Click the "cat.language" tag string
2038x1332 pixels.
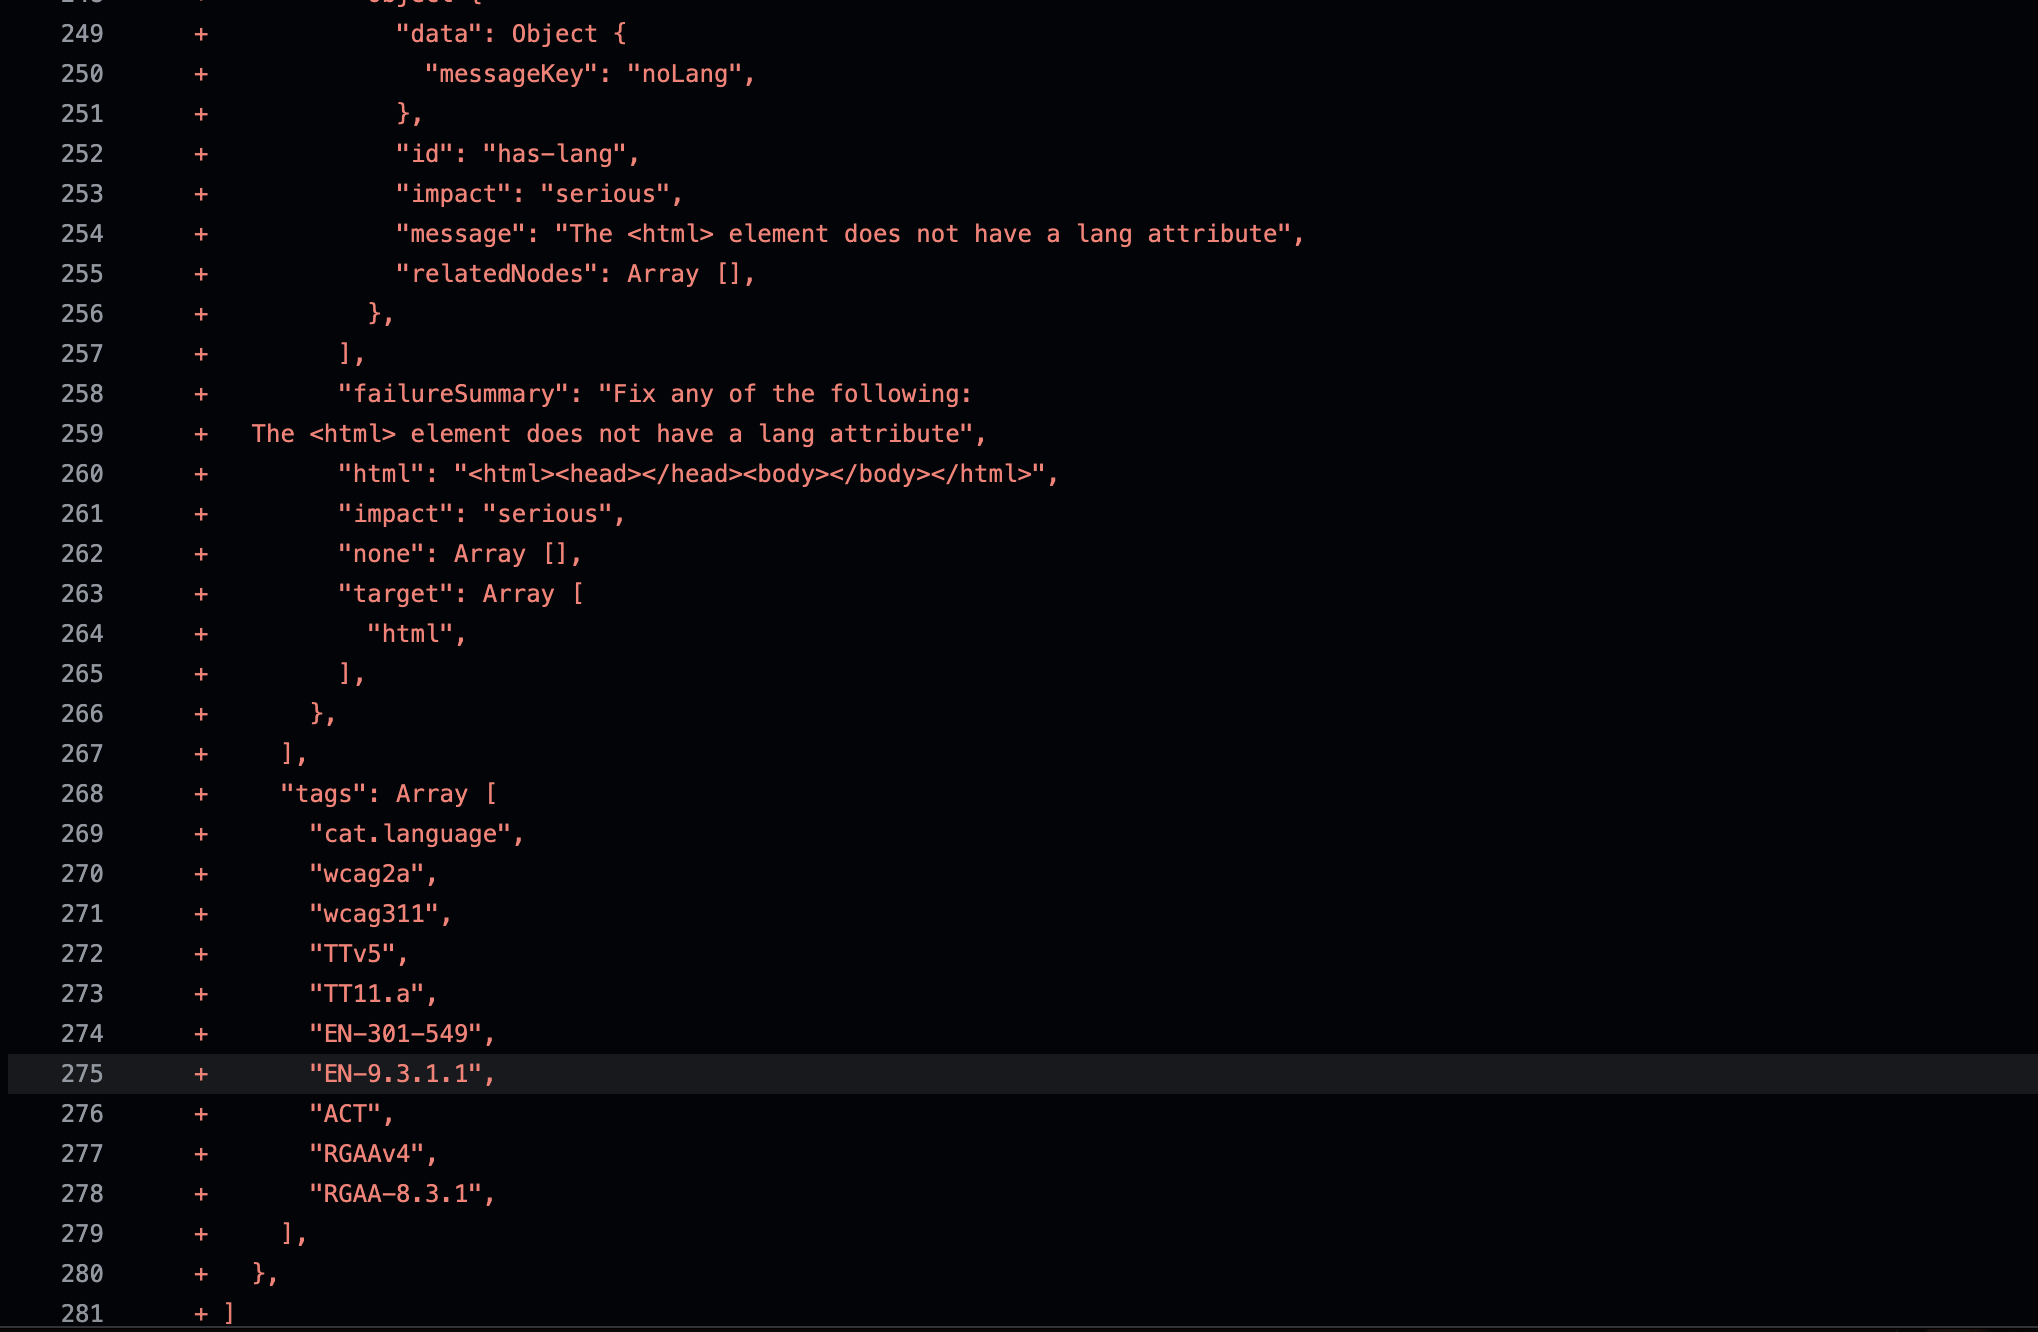coord(410,834)
